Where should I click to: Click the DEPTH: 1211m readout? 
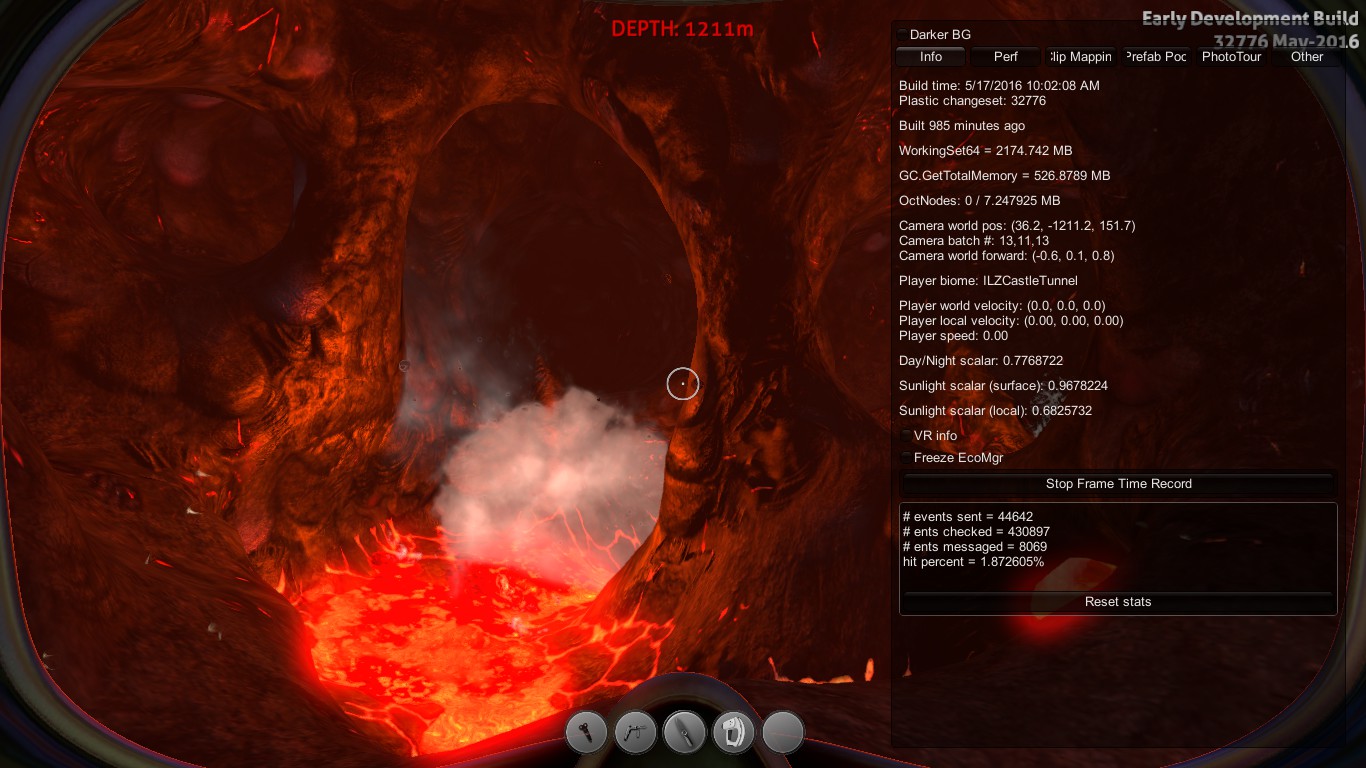(x=683, y=29)
